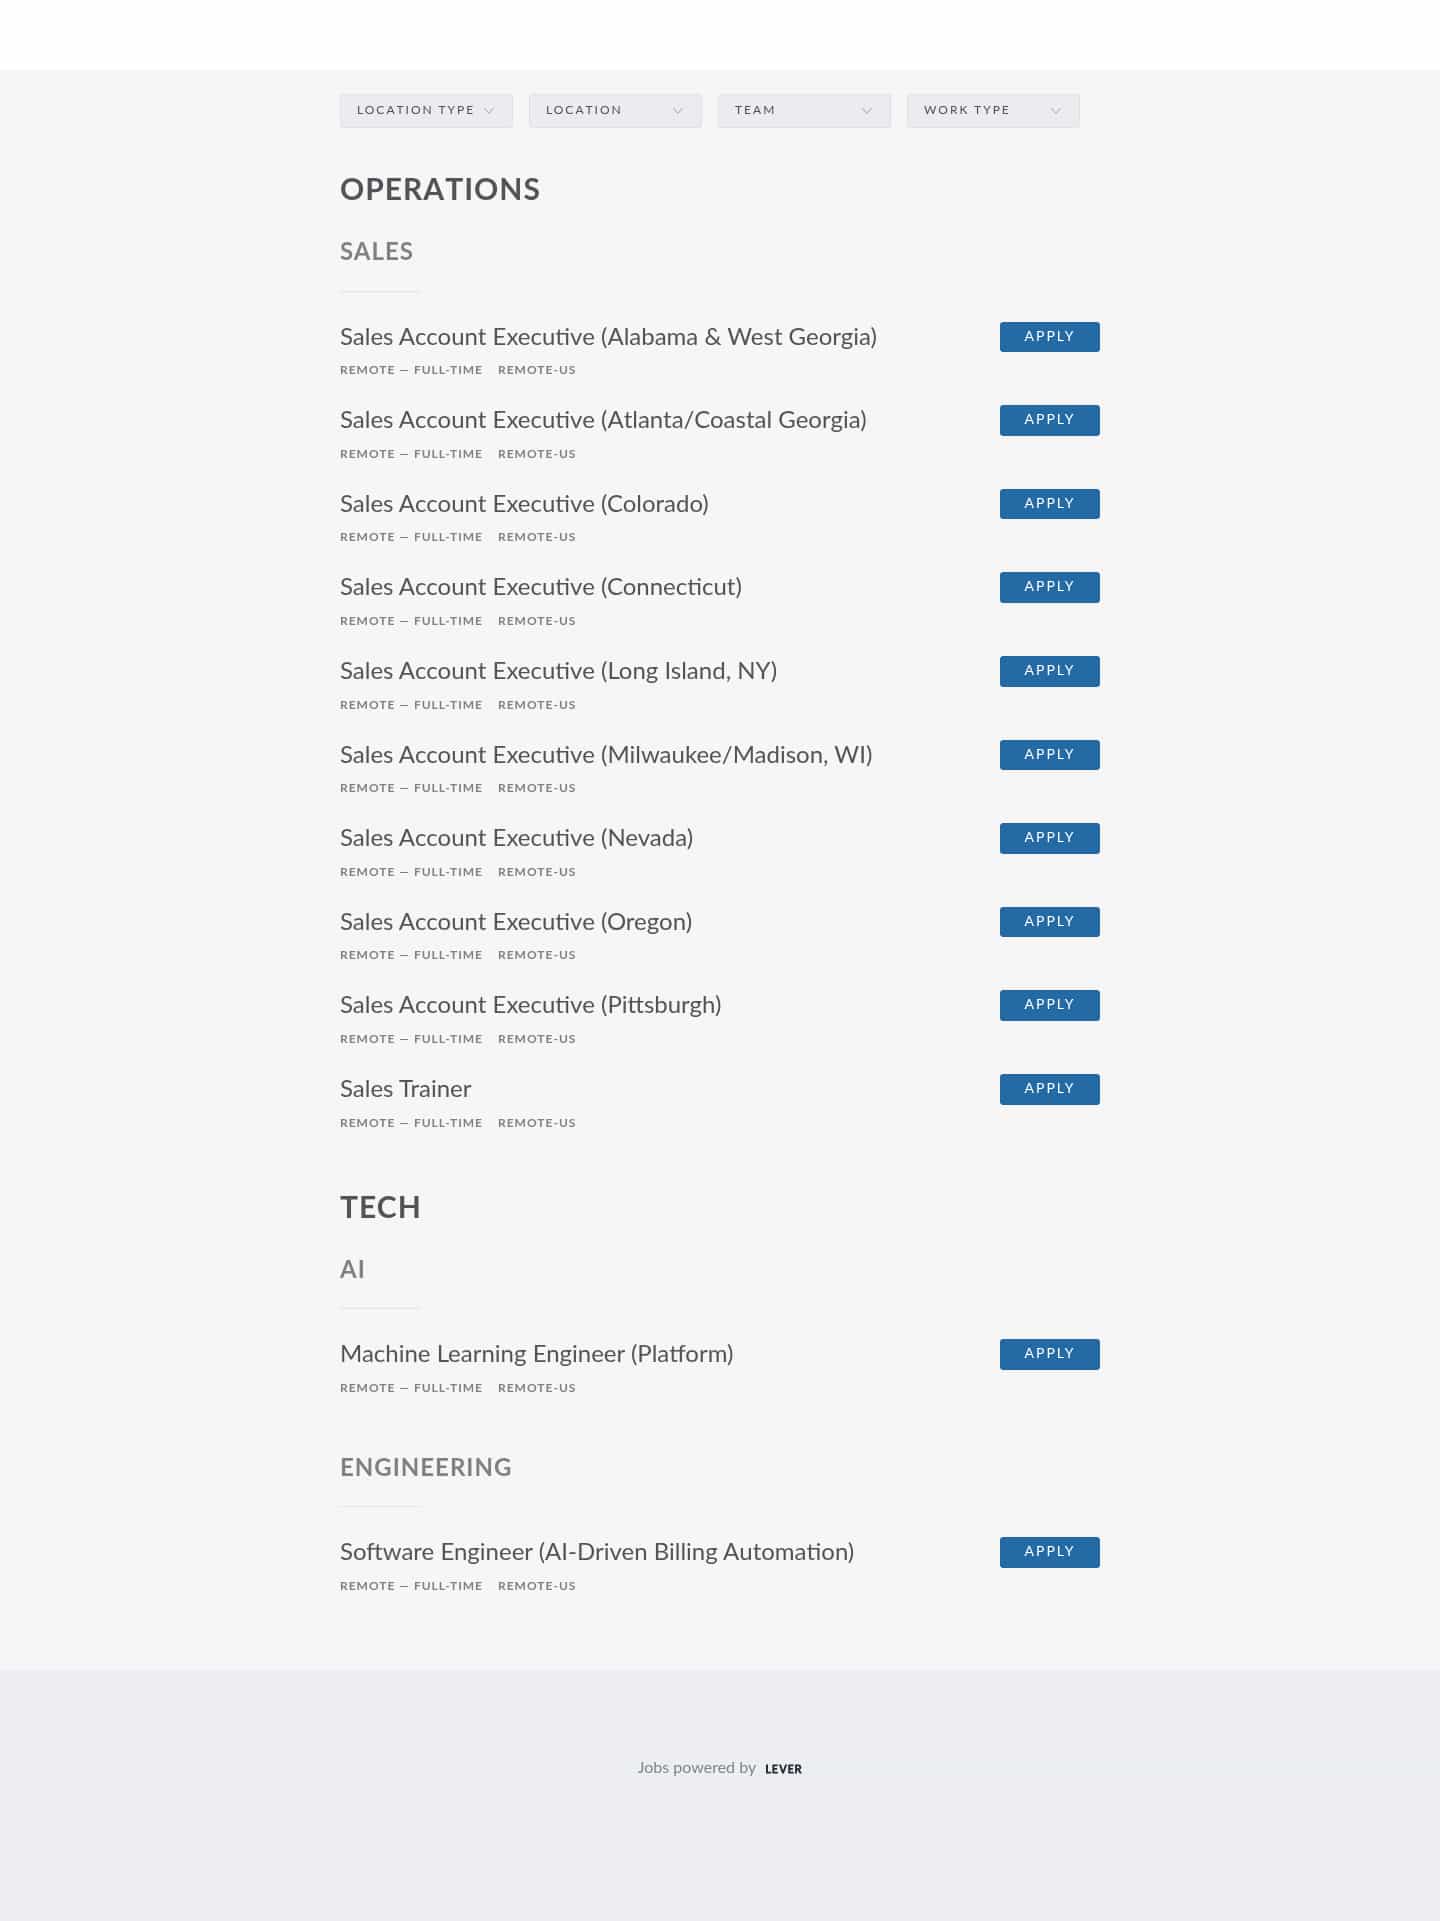Open Sales Account Executive (Colorado) job listing
This screenshot has height=1921, width=1440.
(x=524, y=504)
